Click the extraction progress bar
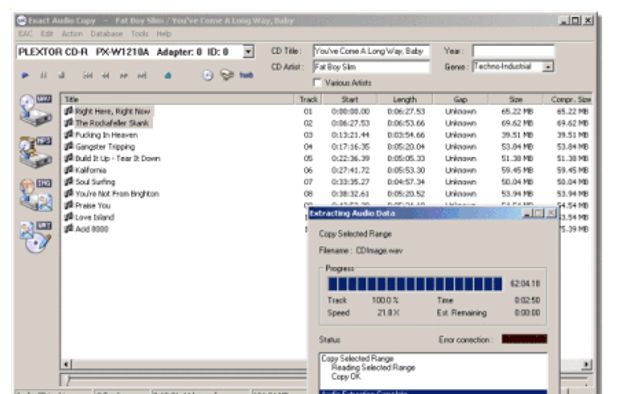Viewport: 618px width, 394px height. 415,284
